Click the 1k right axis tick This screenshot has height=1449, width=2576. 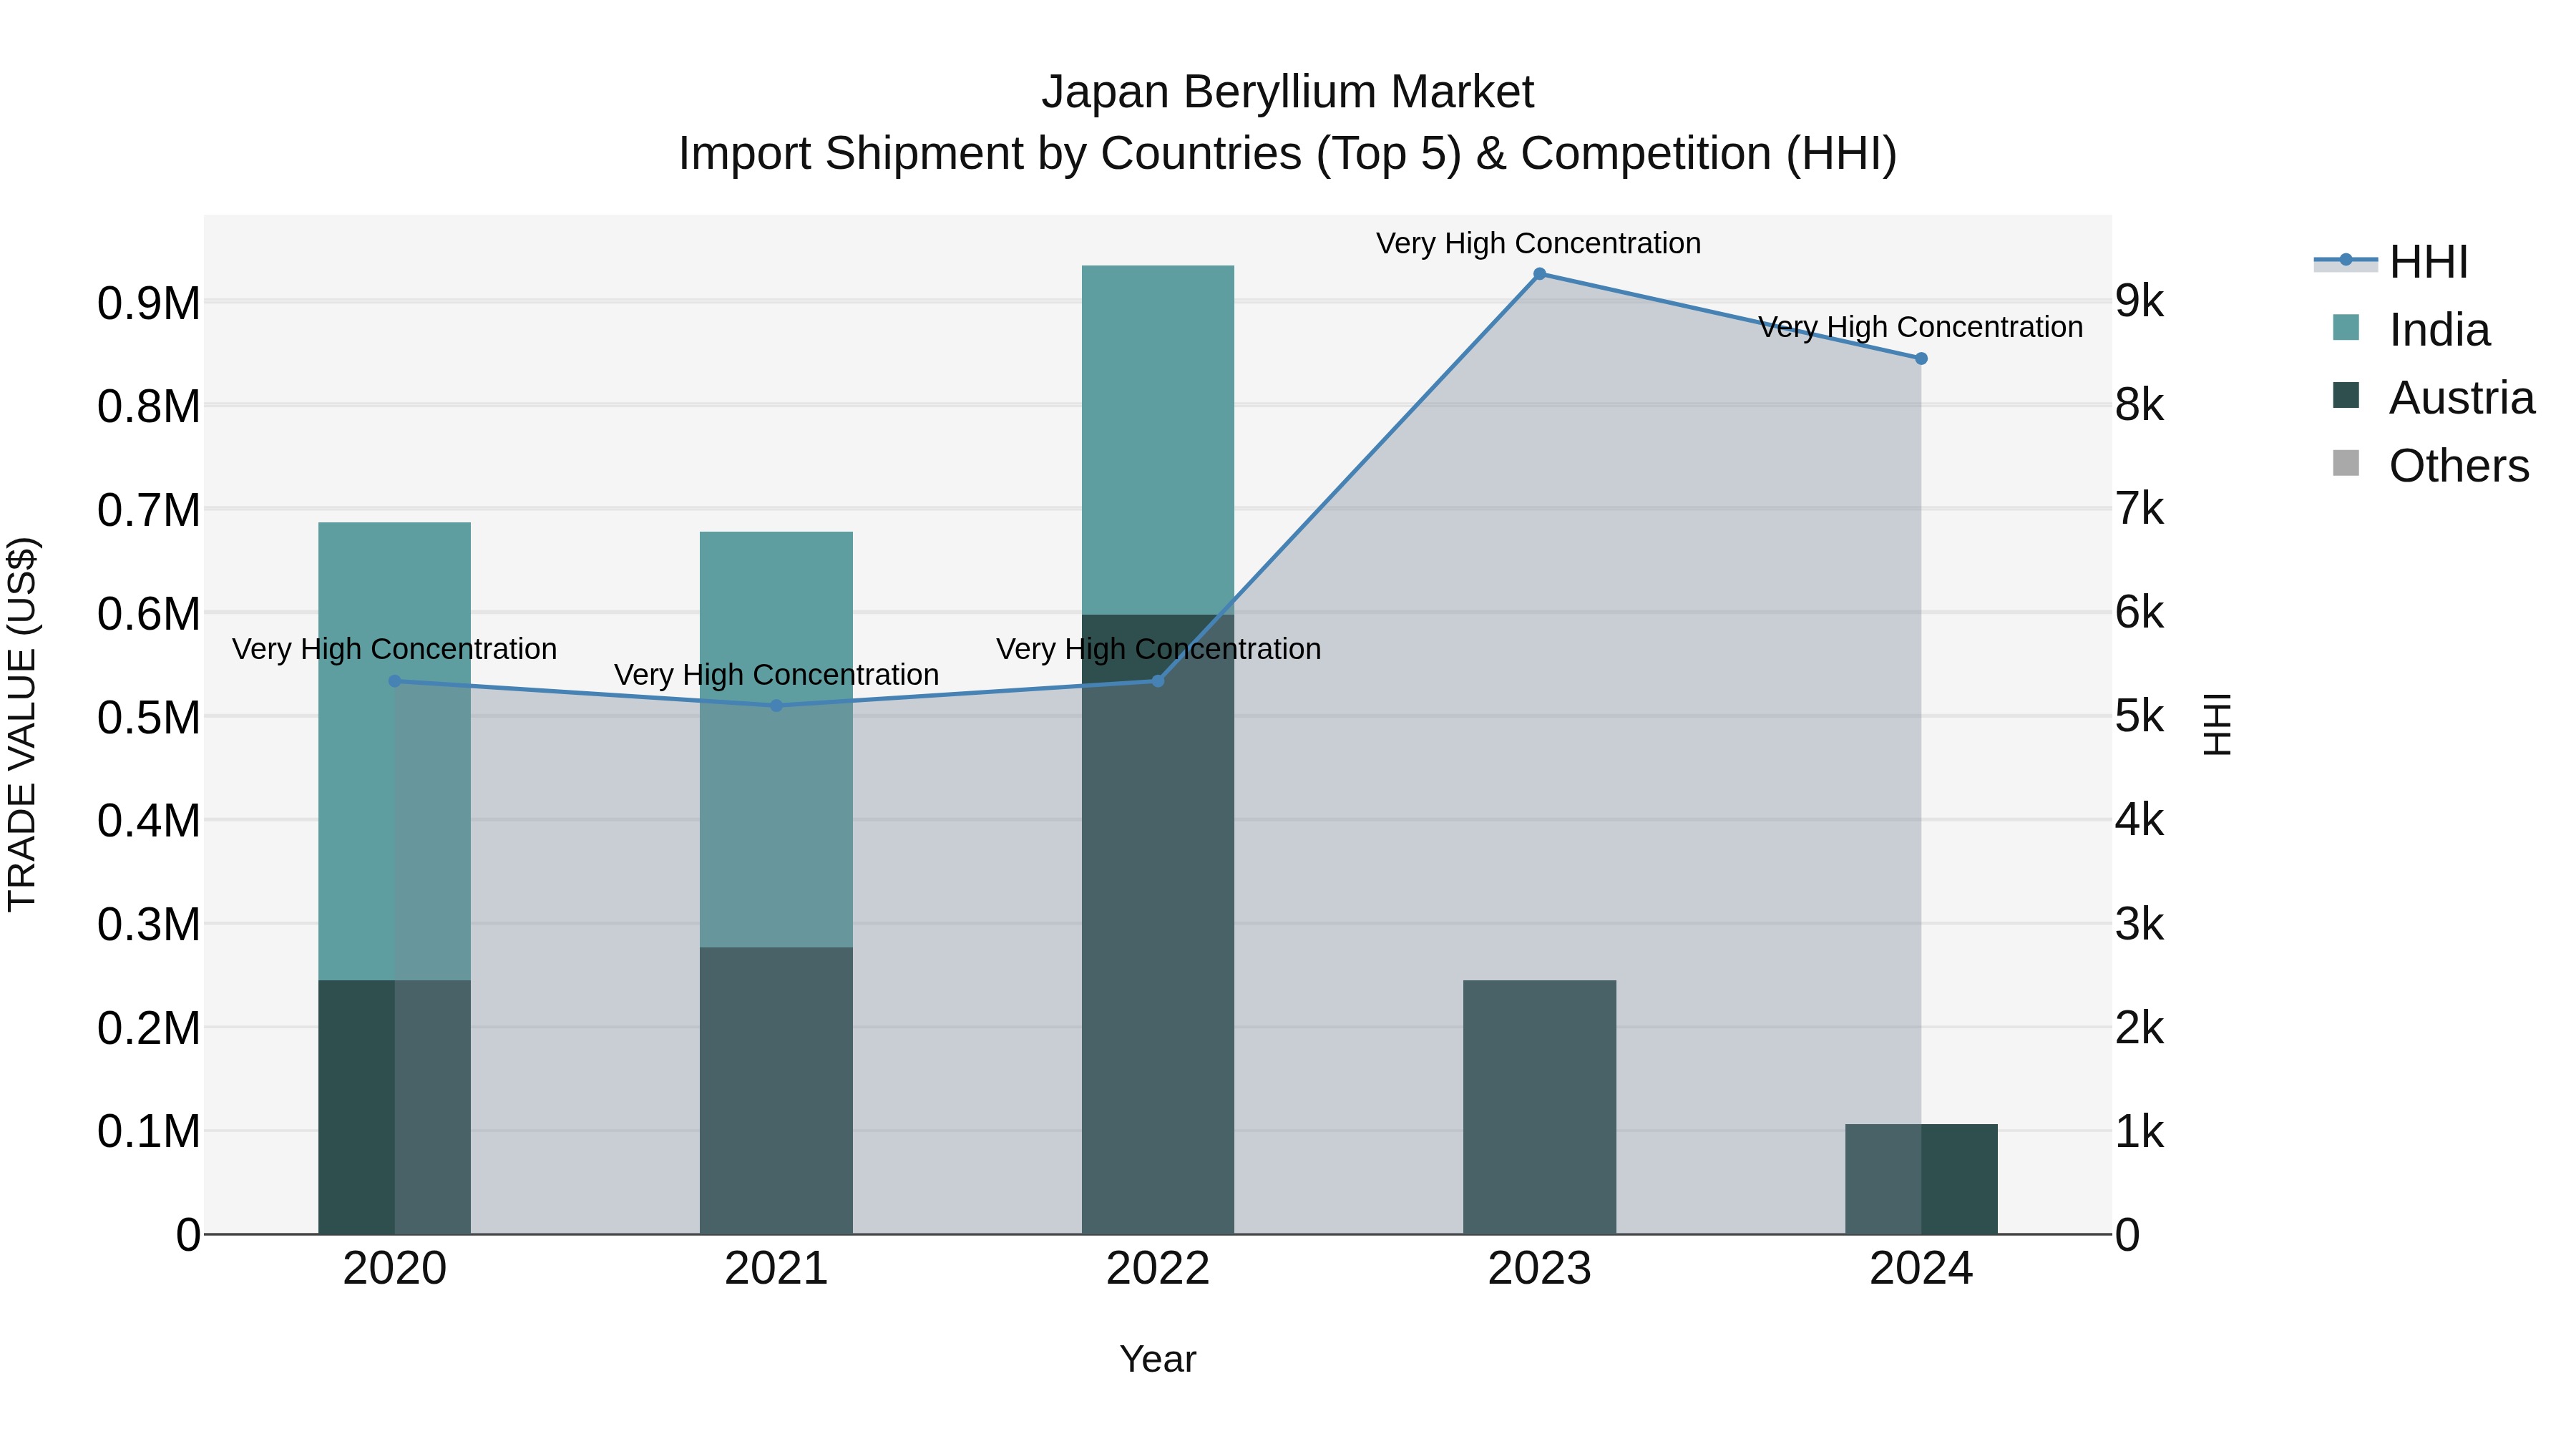click(x=2140, y=1131)
